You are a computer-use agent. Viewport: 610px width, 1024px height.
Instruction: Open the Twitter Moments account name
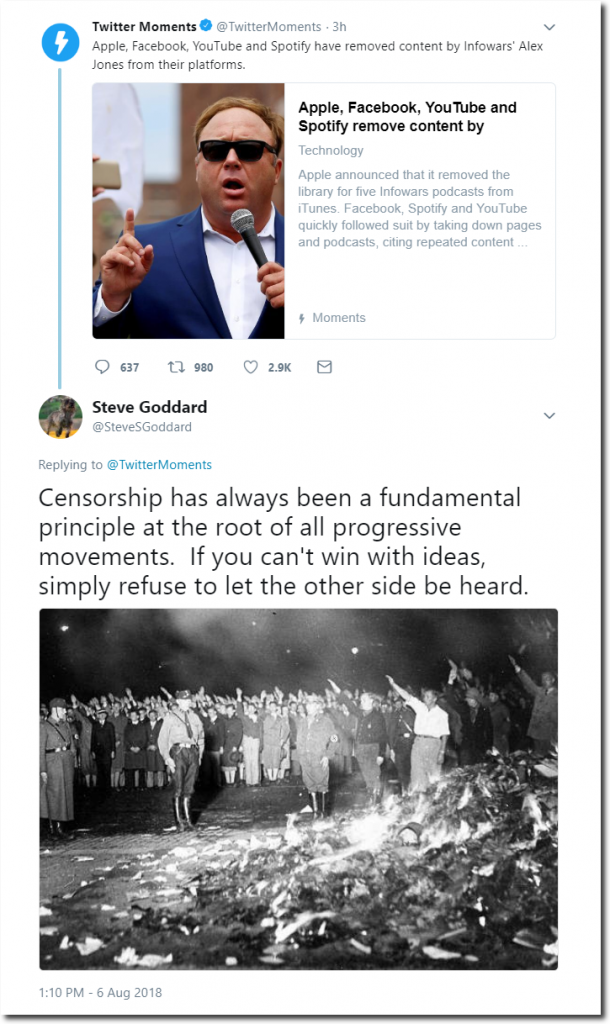[x=144, y=27]
